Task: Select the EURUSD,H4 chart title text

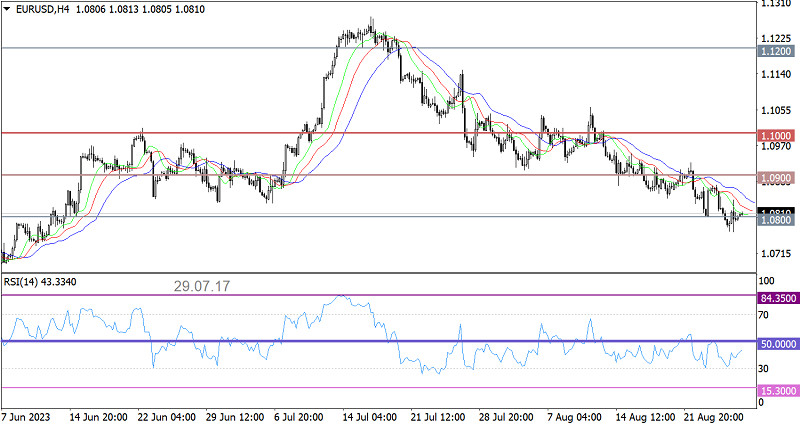Action: click(x=43, y=9)
